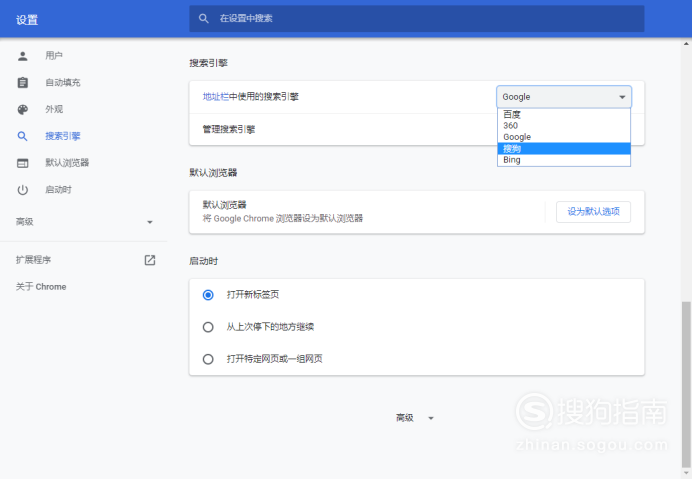692x479 pixels.
Task: Click the 默认浏览器 window icon
Action: click(23, 163)
